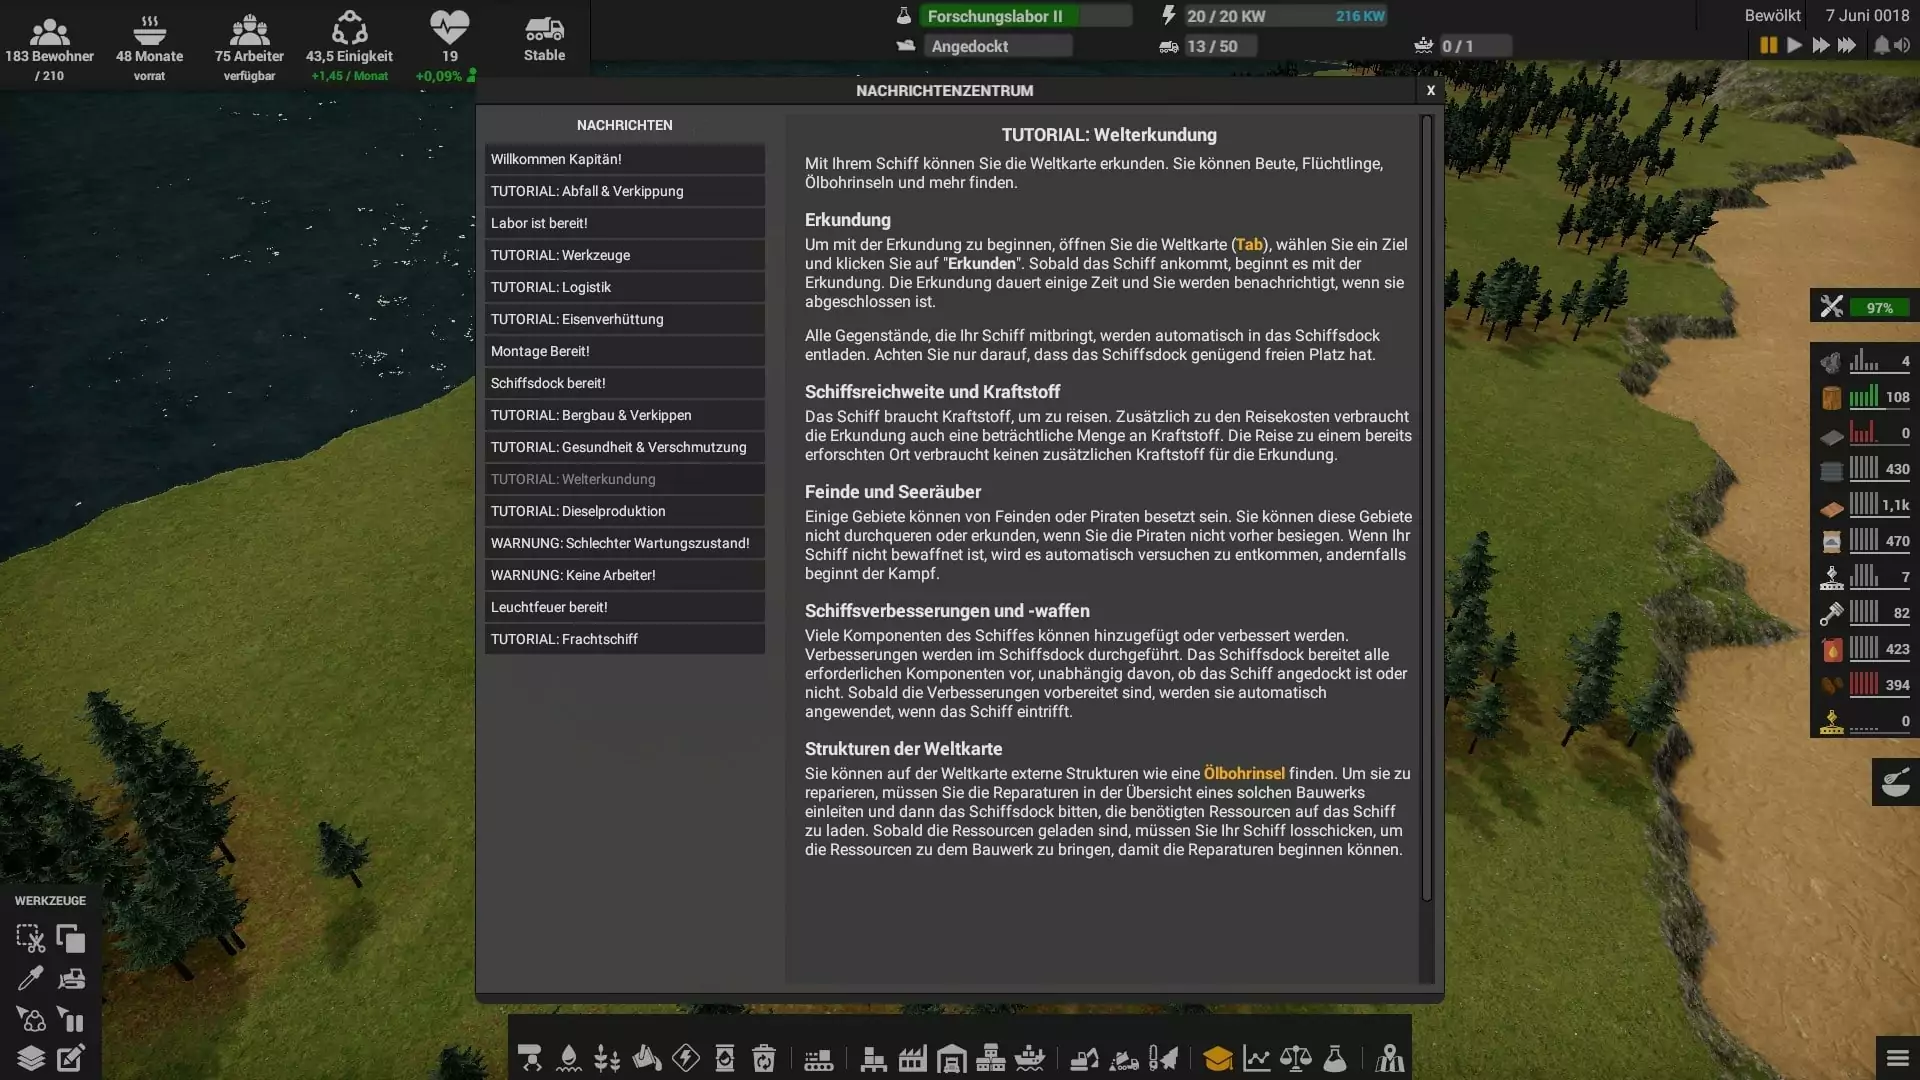Set game speed to triple fast-forward
The width and height of the screenshot is (1920, 1080).
pyautogui.click(x=1847, y=46)
